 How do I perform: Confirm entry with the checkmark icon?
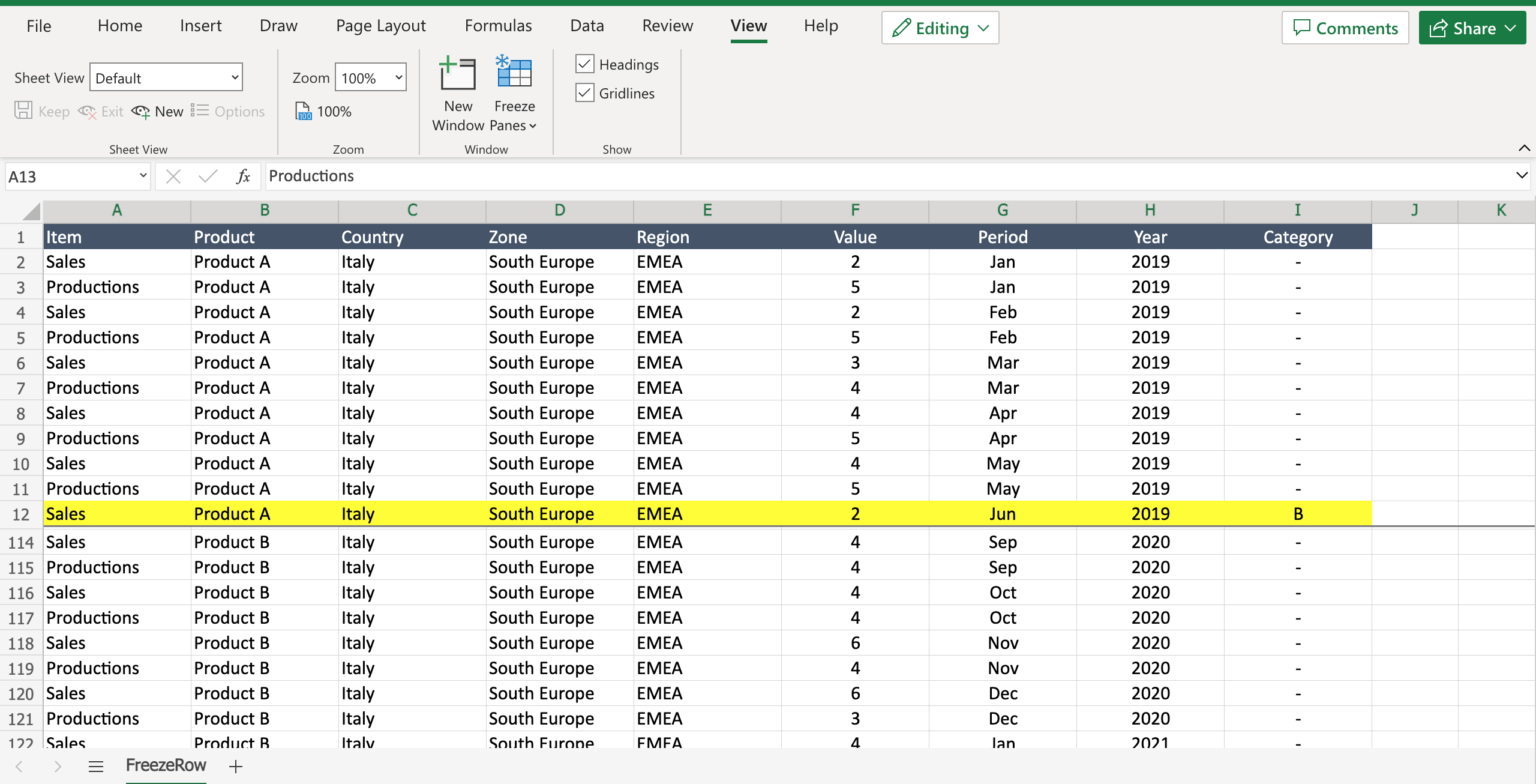point(207,176)
